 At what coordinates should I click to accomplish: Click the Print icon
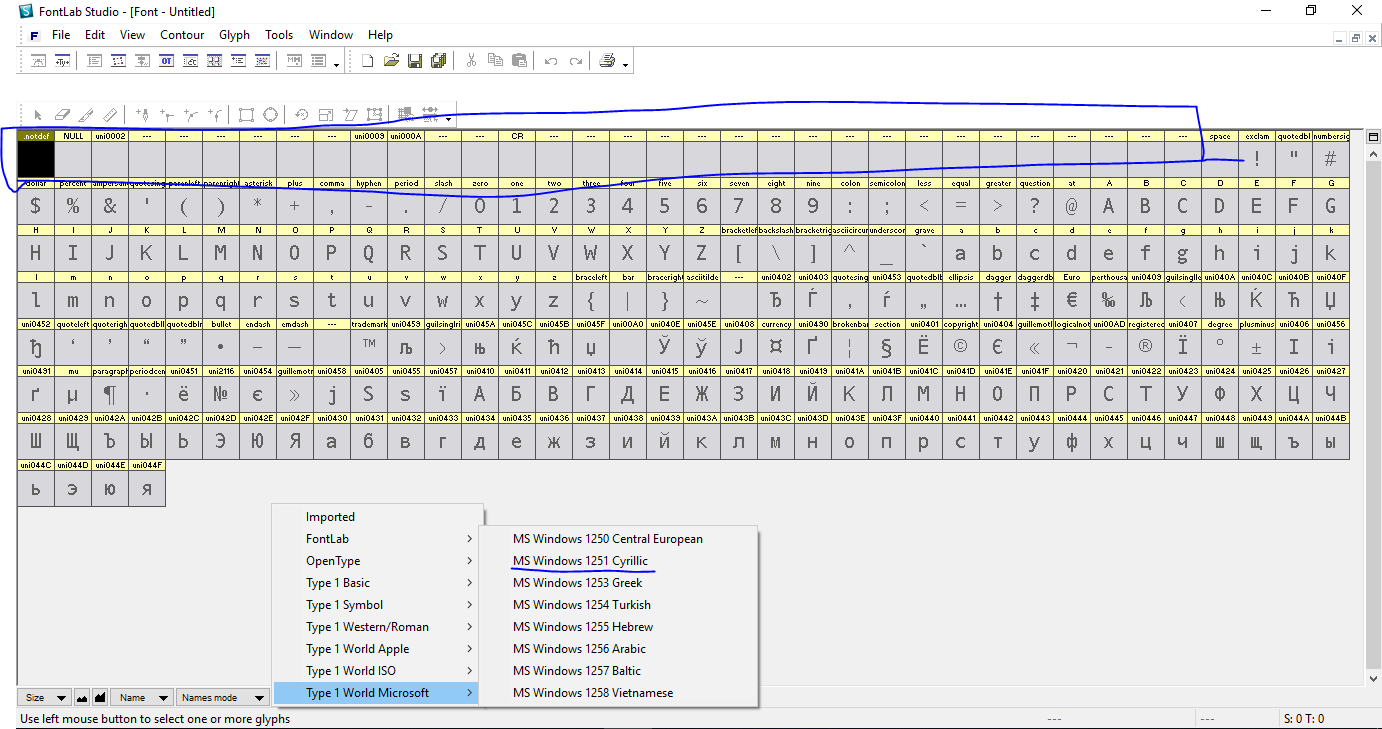[x=607, y=61]
